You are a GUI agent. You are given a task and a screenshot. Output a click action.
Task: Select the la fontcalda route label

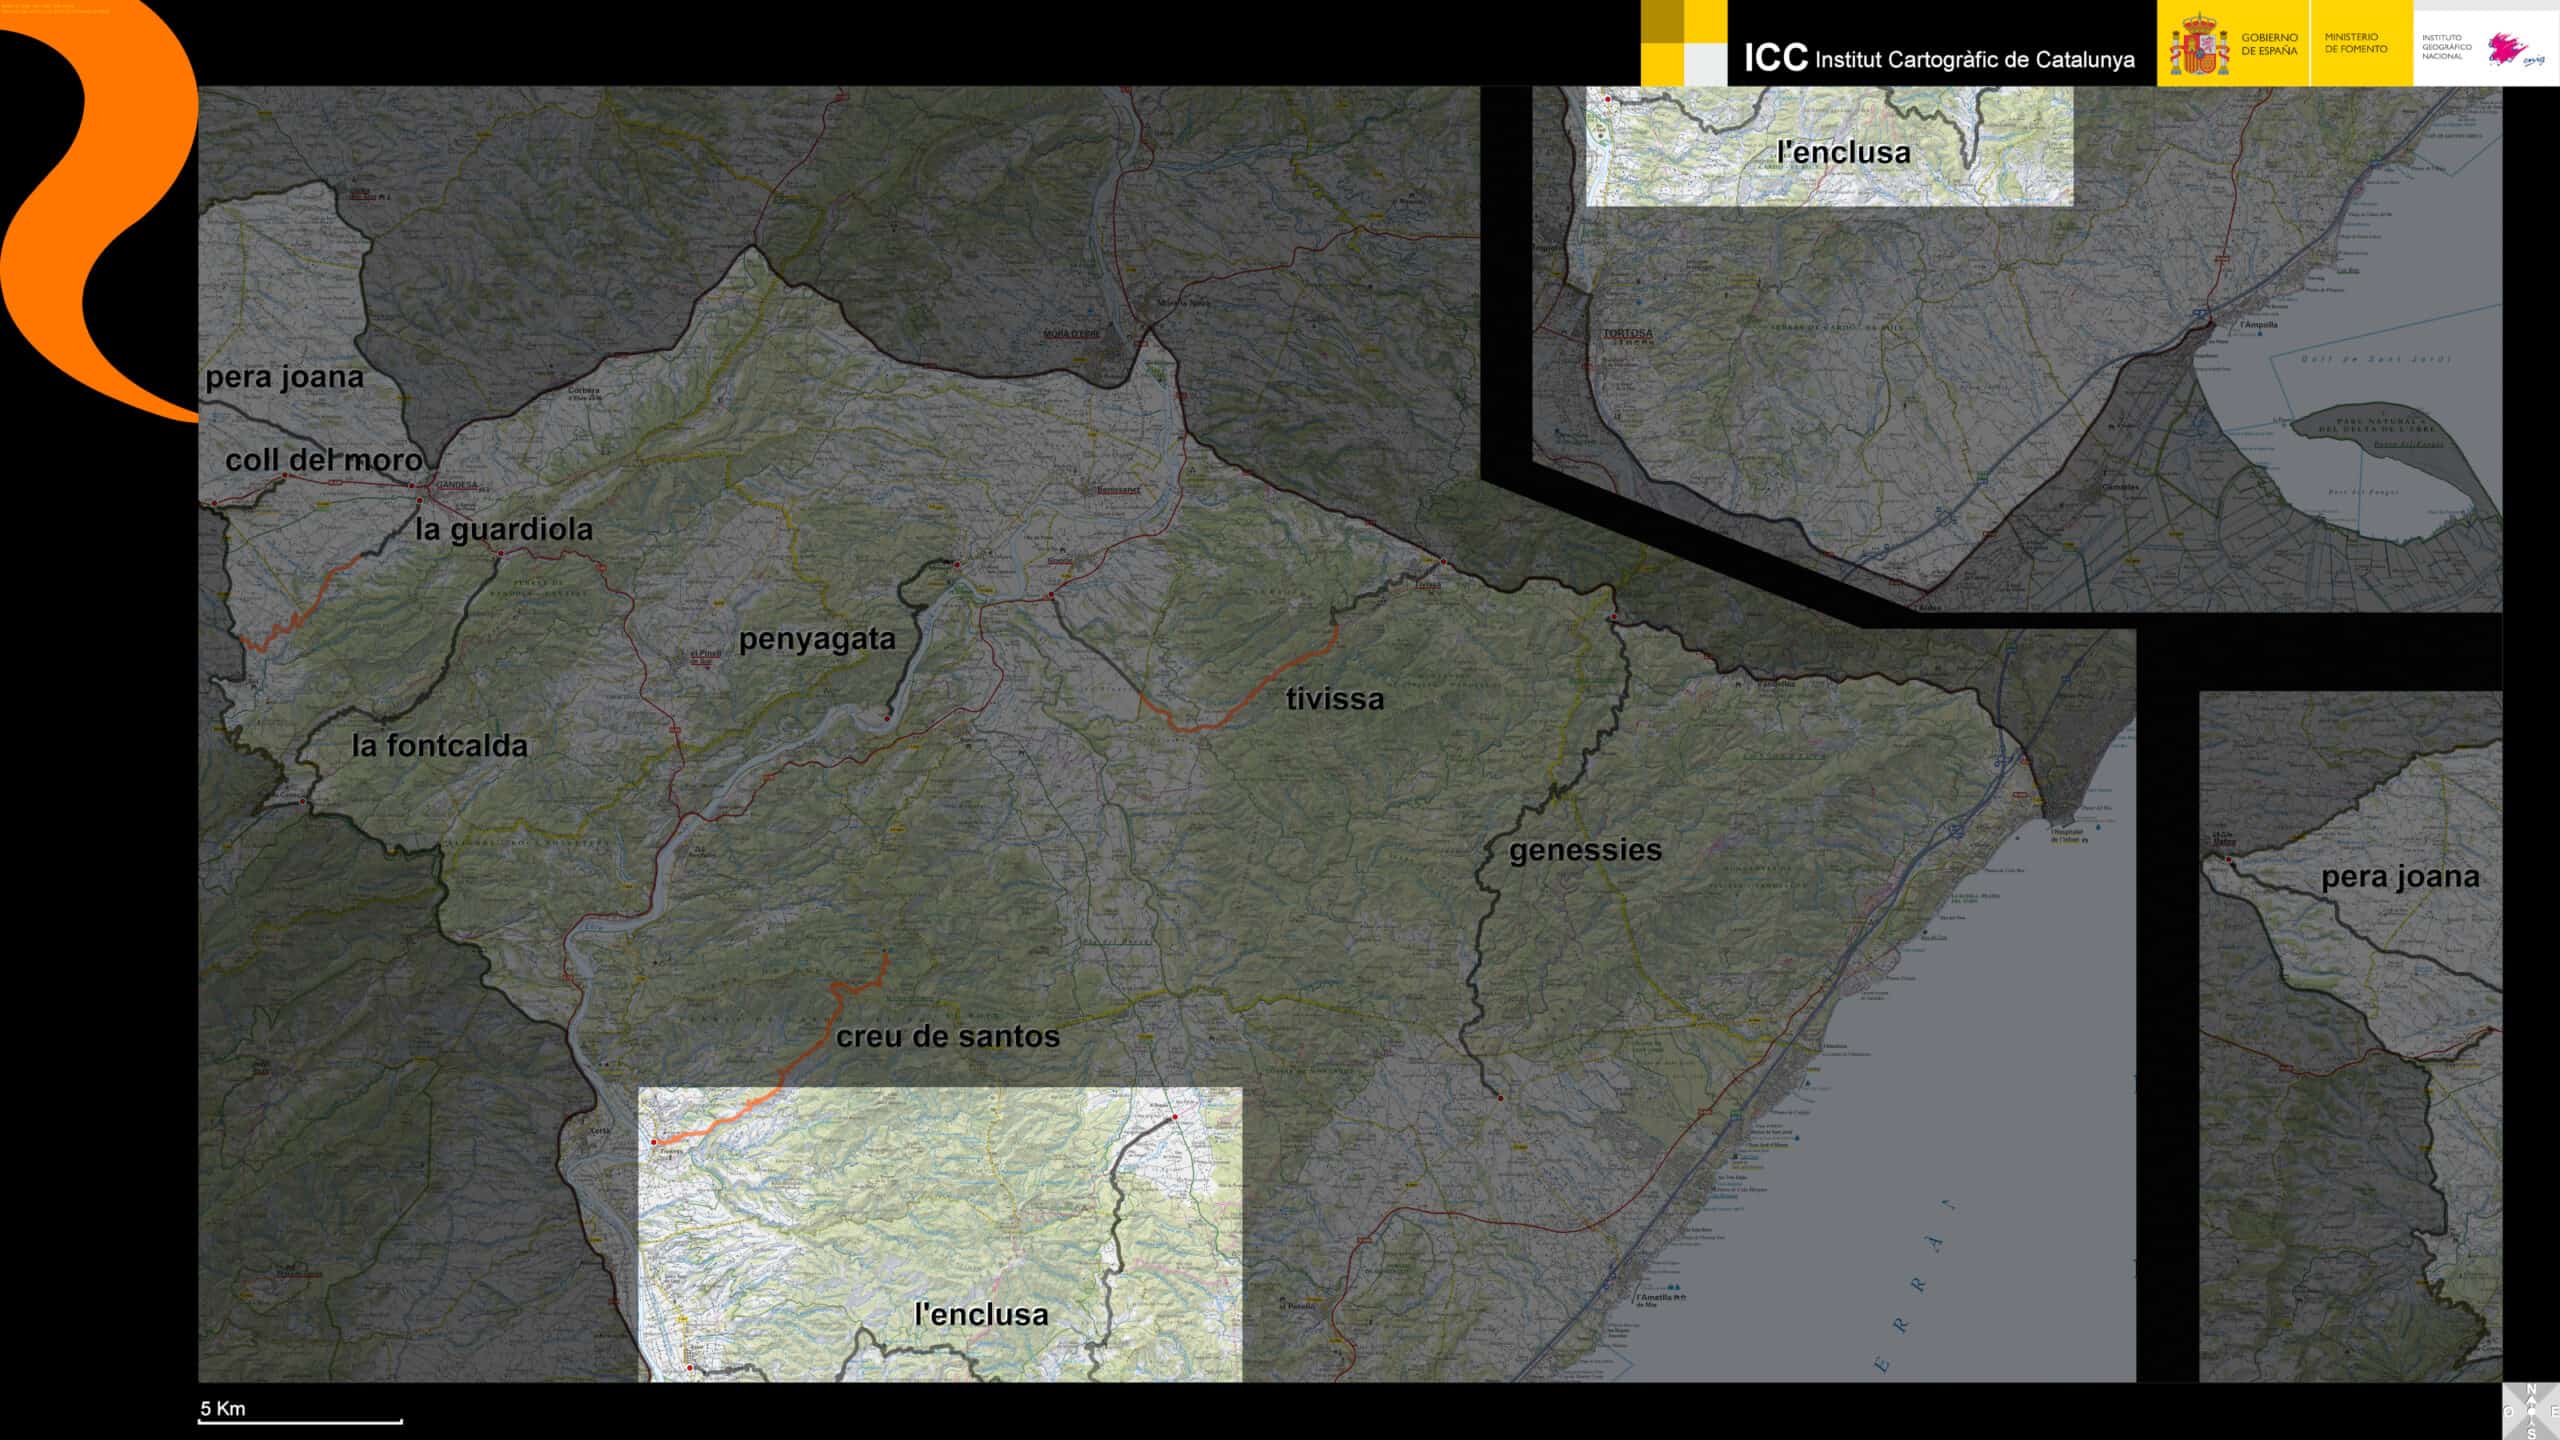click(x=439, y=746)
